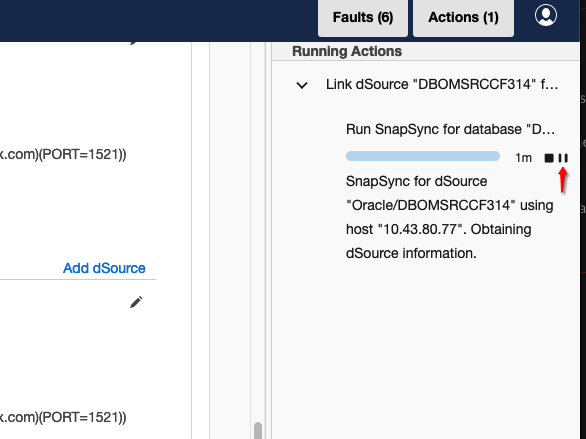
Task: Select the Link dSource "DBOMSRCCF314" action title
Action: tap(442, 84)
